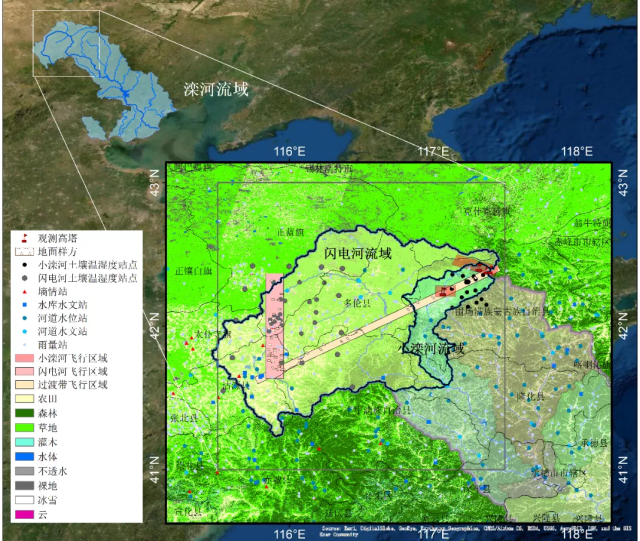Click the gray 闪电河 soil station dot
Image resolution: width=640 pixels, height=541 pixels.
(x=23, y=278)
